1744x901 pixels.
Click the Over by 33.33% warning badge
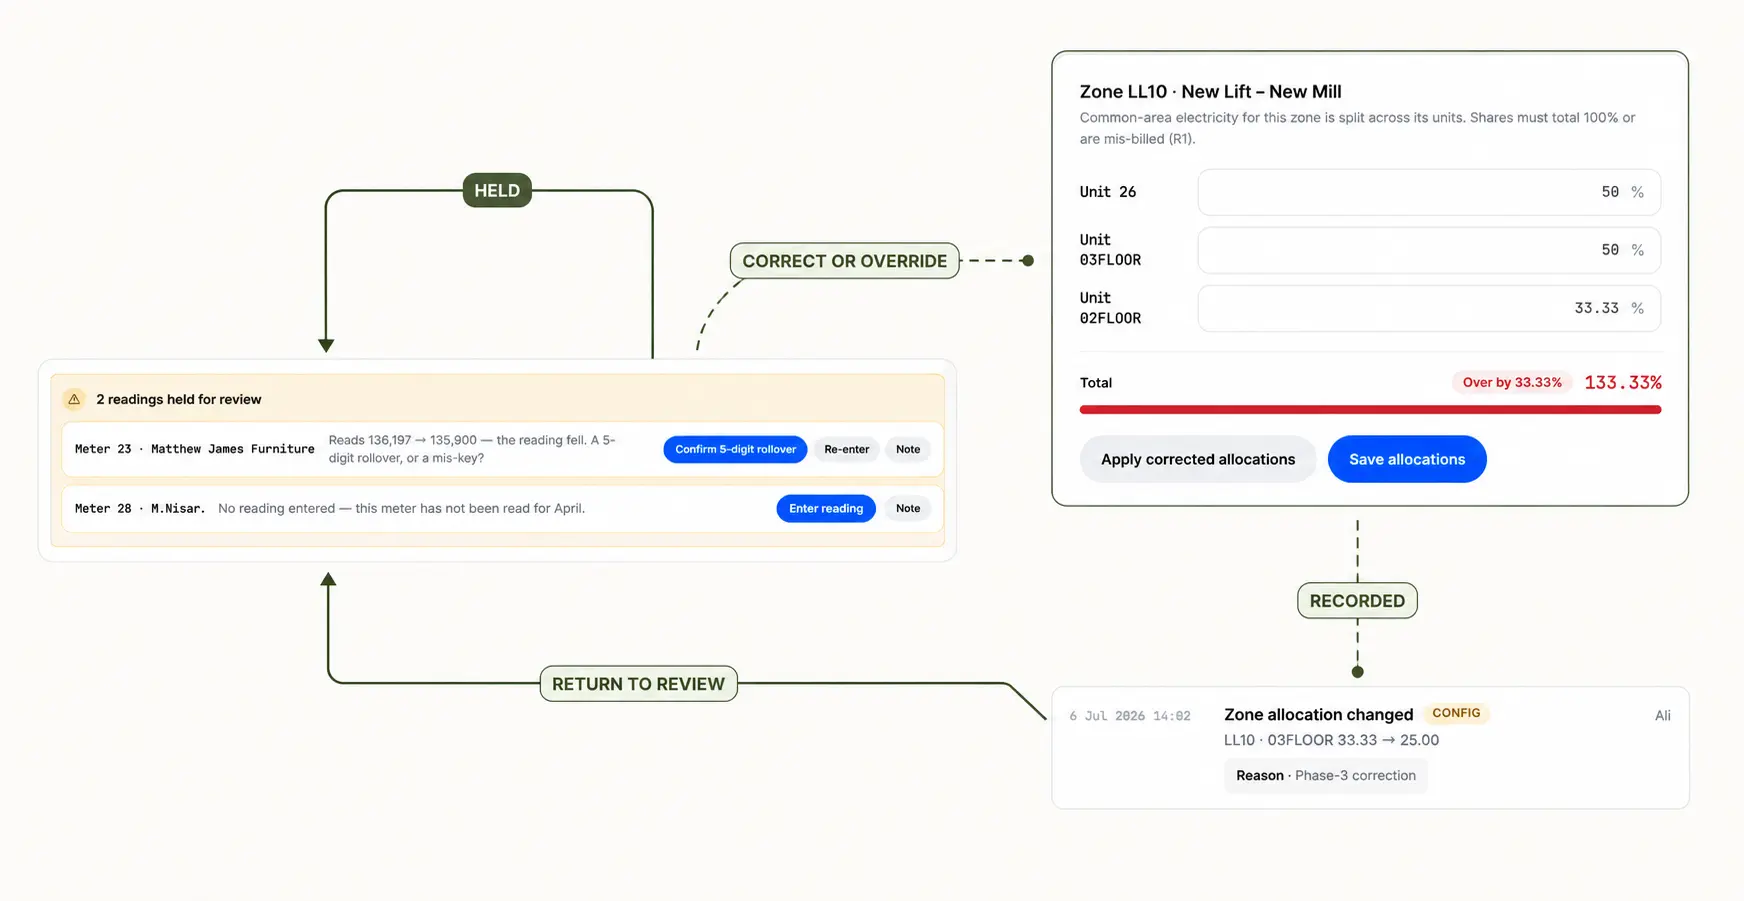click(x=1512, y=382)
